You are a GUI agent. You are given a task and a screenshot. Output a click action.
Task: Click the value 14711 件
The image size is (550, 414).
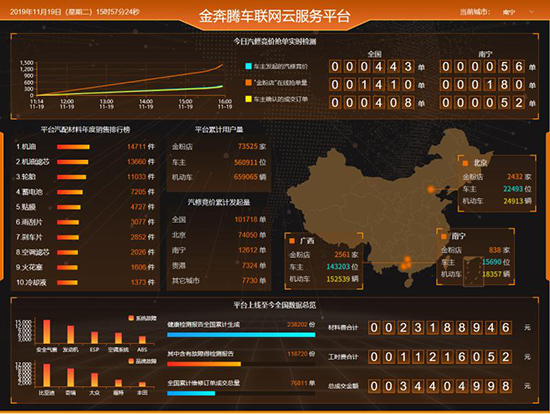[x=141, y=147]
